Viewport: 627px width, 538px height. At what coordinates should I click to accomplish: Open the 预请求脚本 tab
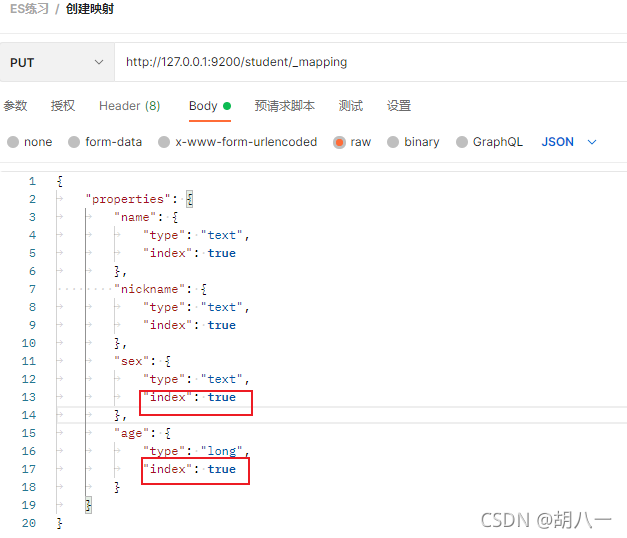tap(285, 106)
